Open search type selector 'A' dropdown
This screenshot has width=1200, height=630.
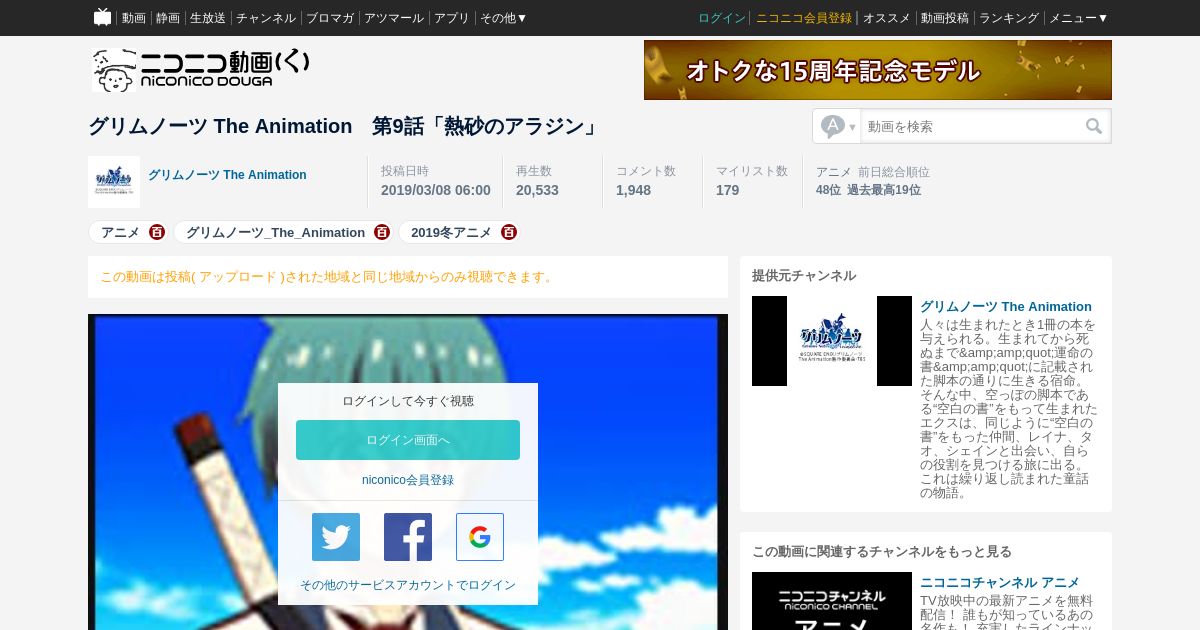(838, 126)
